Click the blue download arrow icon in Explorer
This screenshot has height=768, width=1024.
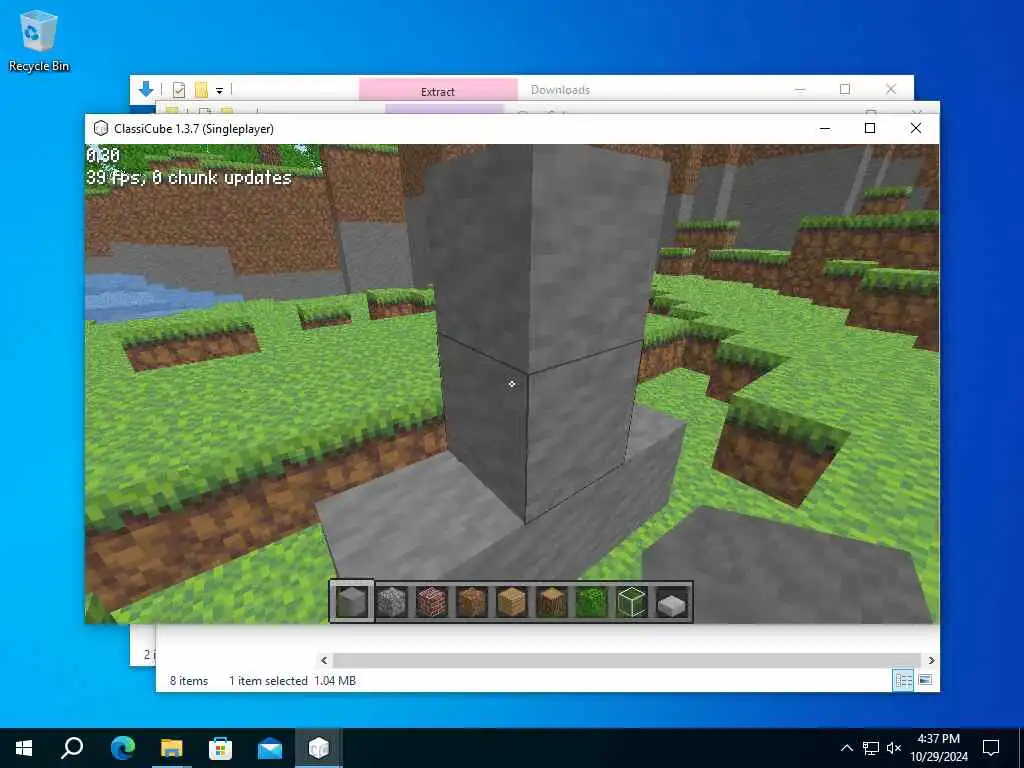click(146, 89)
